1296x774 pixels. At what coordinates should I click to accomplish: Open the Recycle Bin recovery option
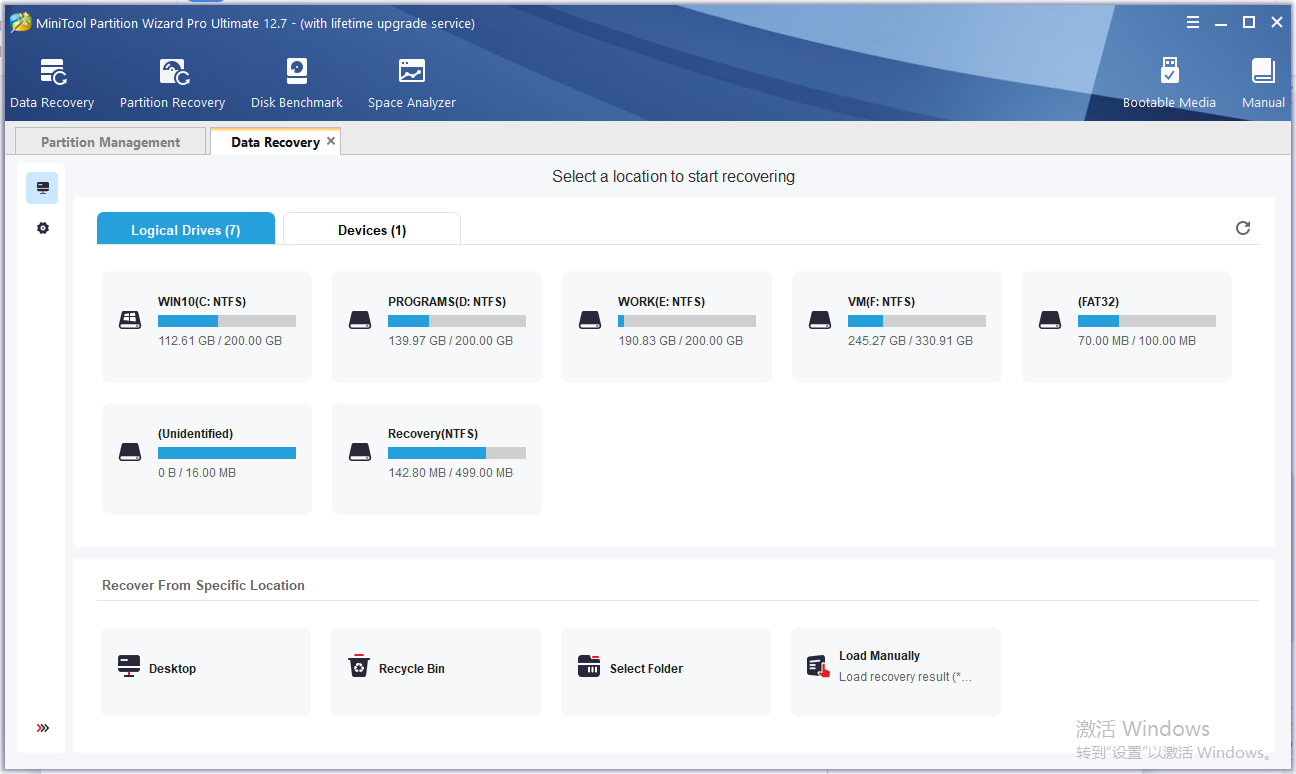[x=436, y=671]
